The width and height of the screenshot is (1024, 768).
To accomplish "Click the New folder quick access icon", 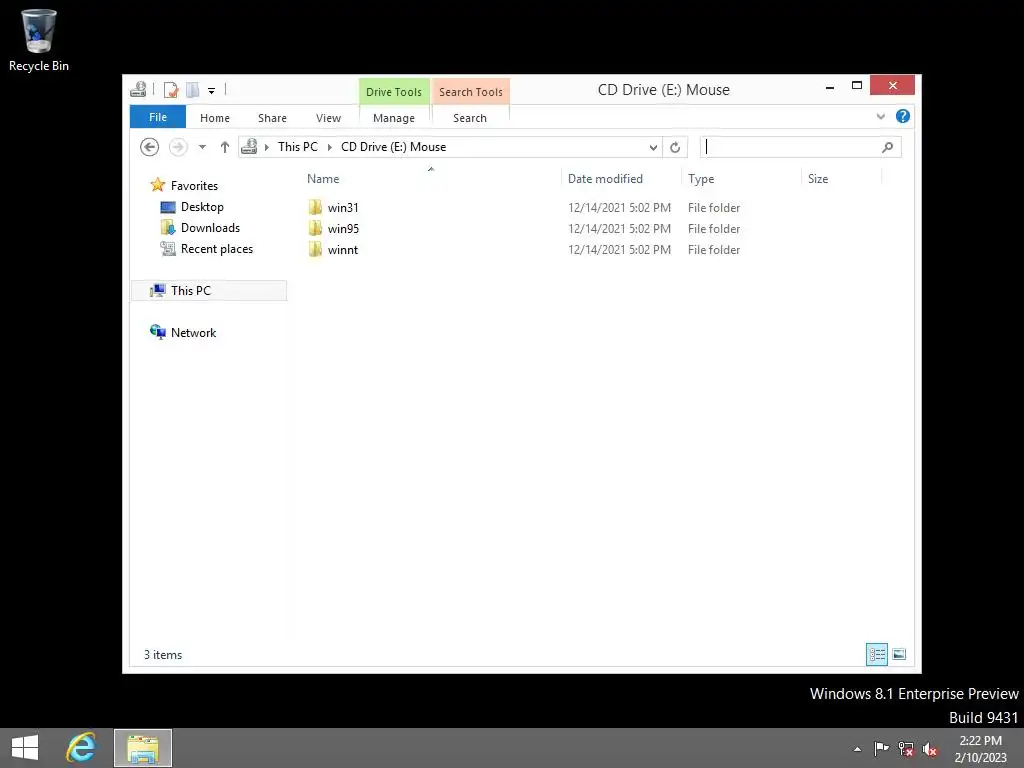I will (193, 89).
